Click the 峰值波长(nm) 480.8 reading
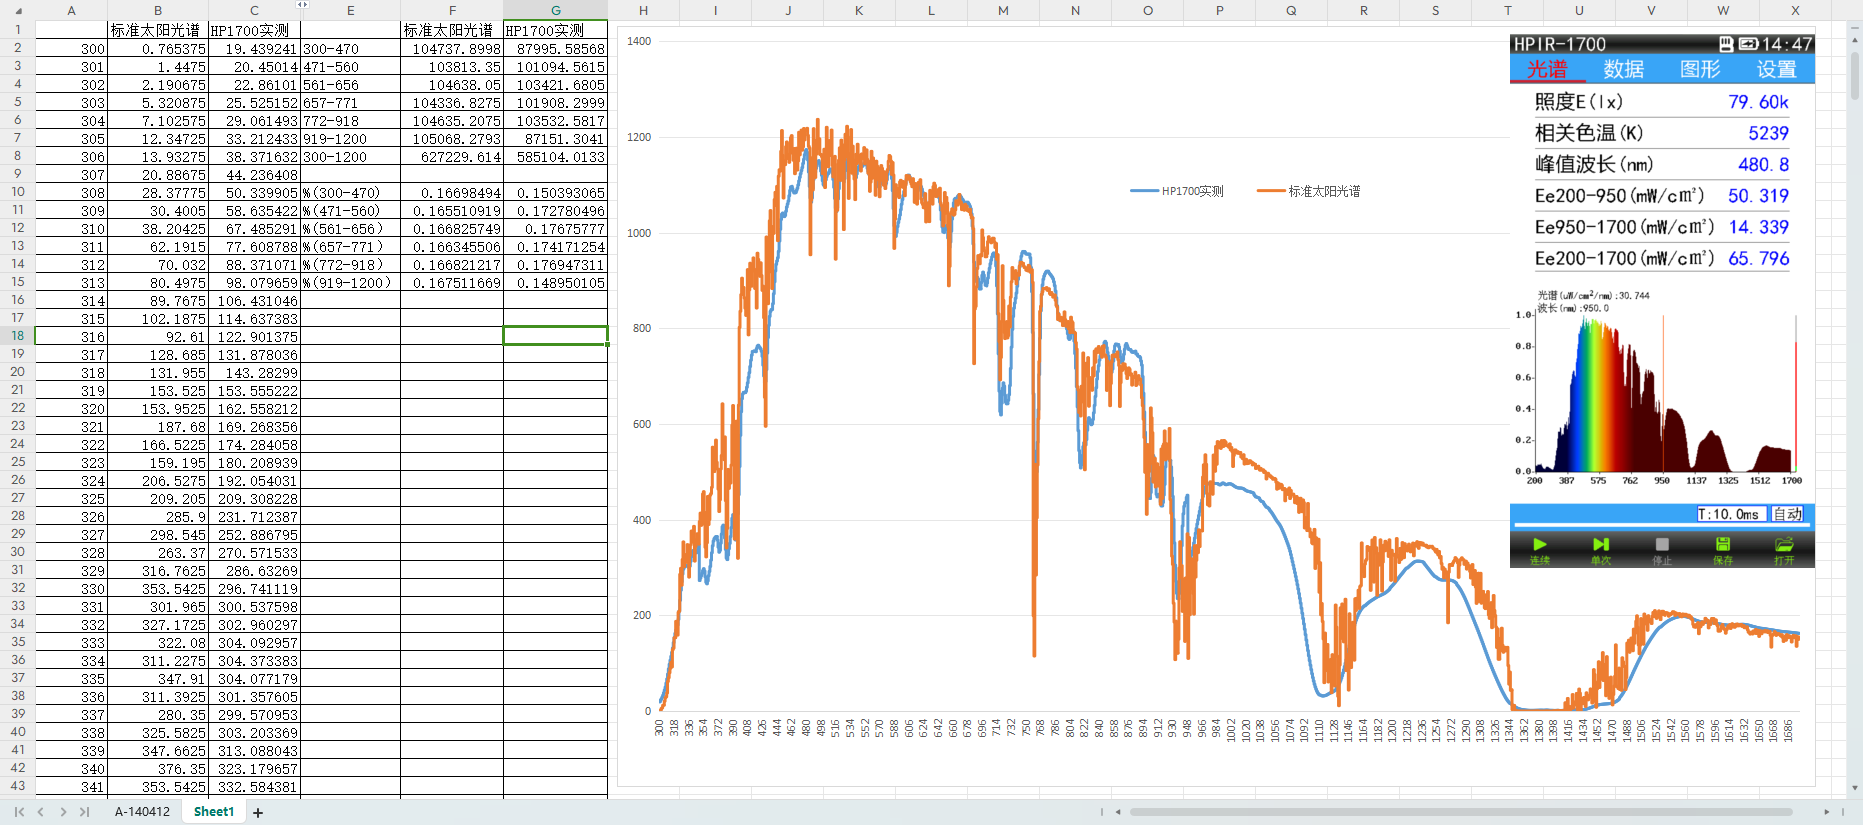Viewport: 1863px width, 825px height. pyautogui.click(x=1662, y=164)
